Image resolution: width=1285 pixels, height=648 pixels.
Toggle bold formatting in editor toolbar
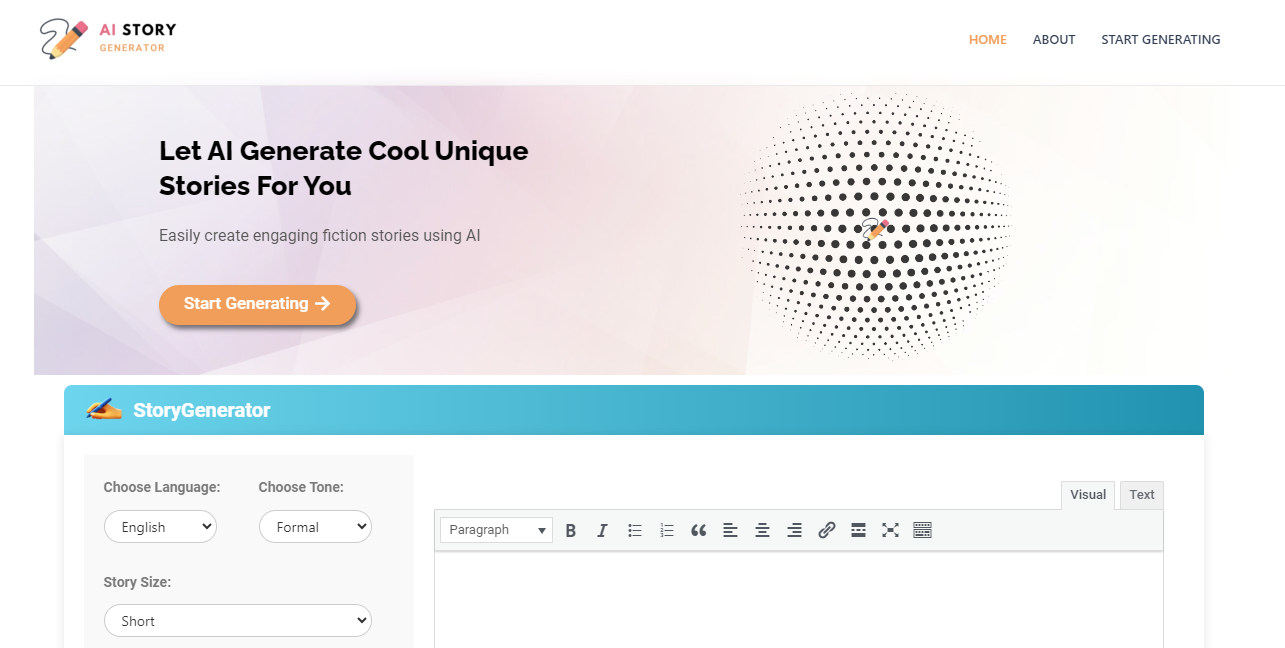pos(571,530)
